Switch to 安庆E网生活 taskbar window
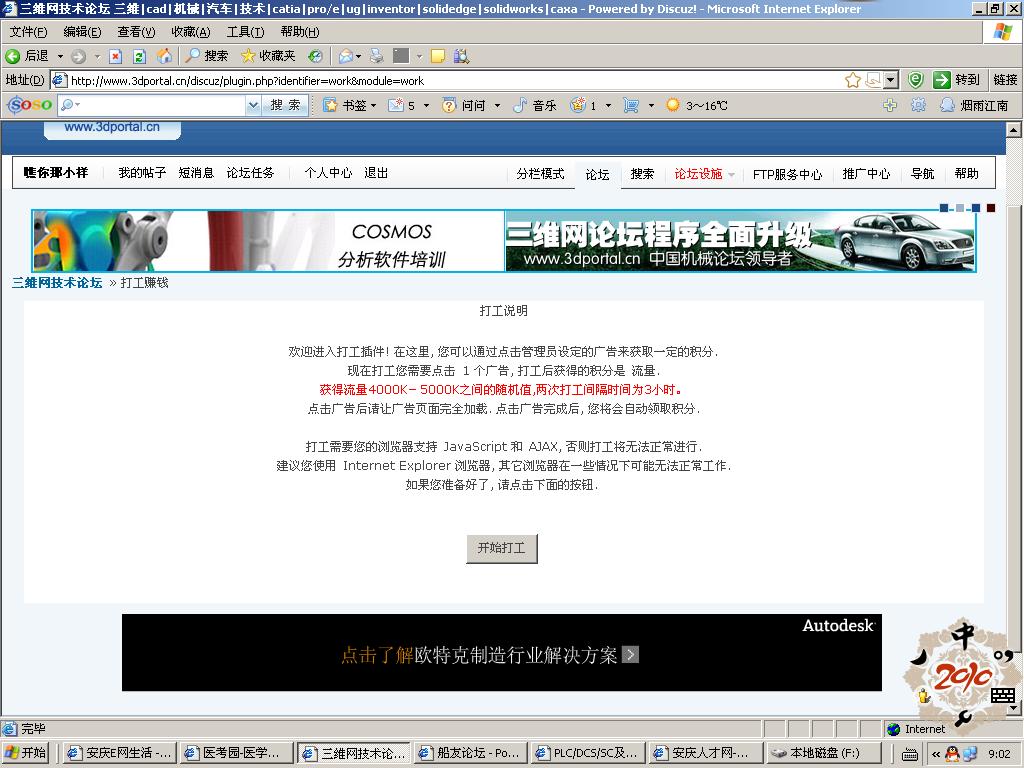Screen dimensions: 1024x768 120,753
